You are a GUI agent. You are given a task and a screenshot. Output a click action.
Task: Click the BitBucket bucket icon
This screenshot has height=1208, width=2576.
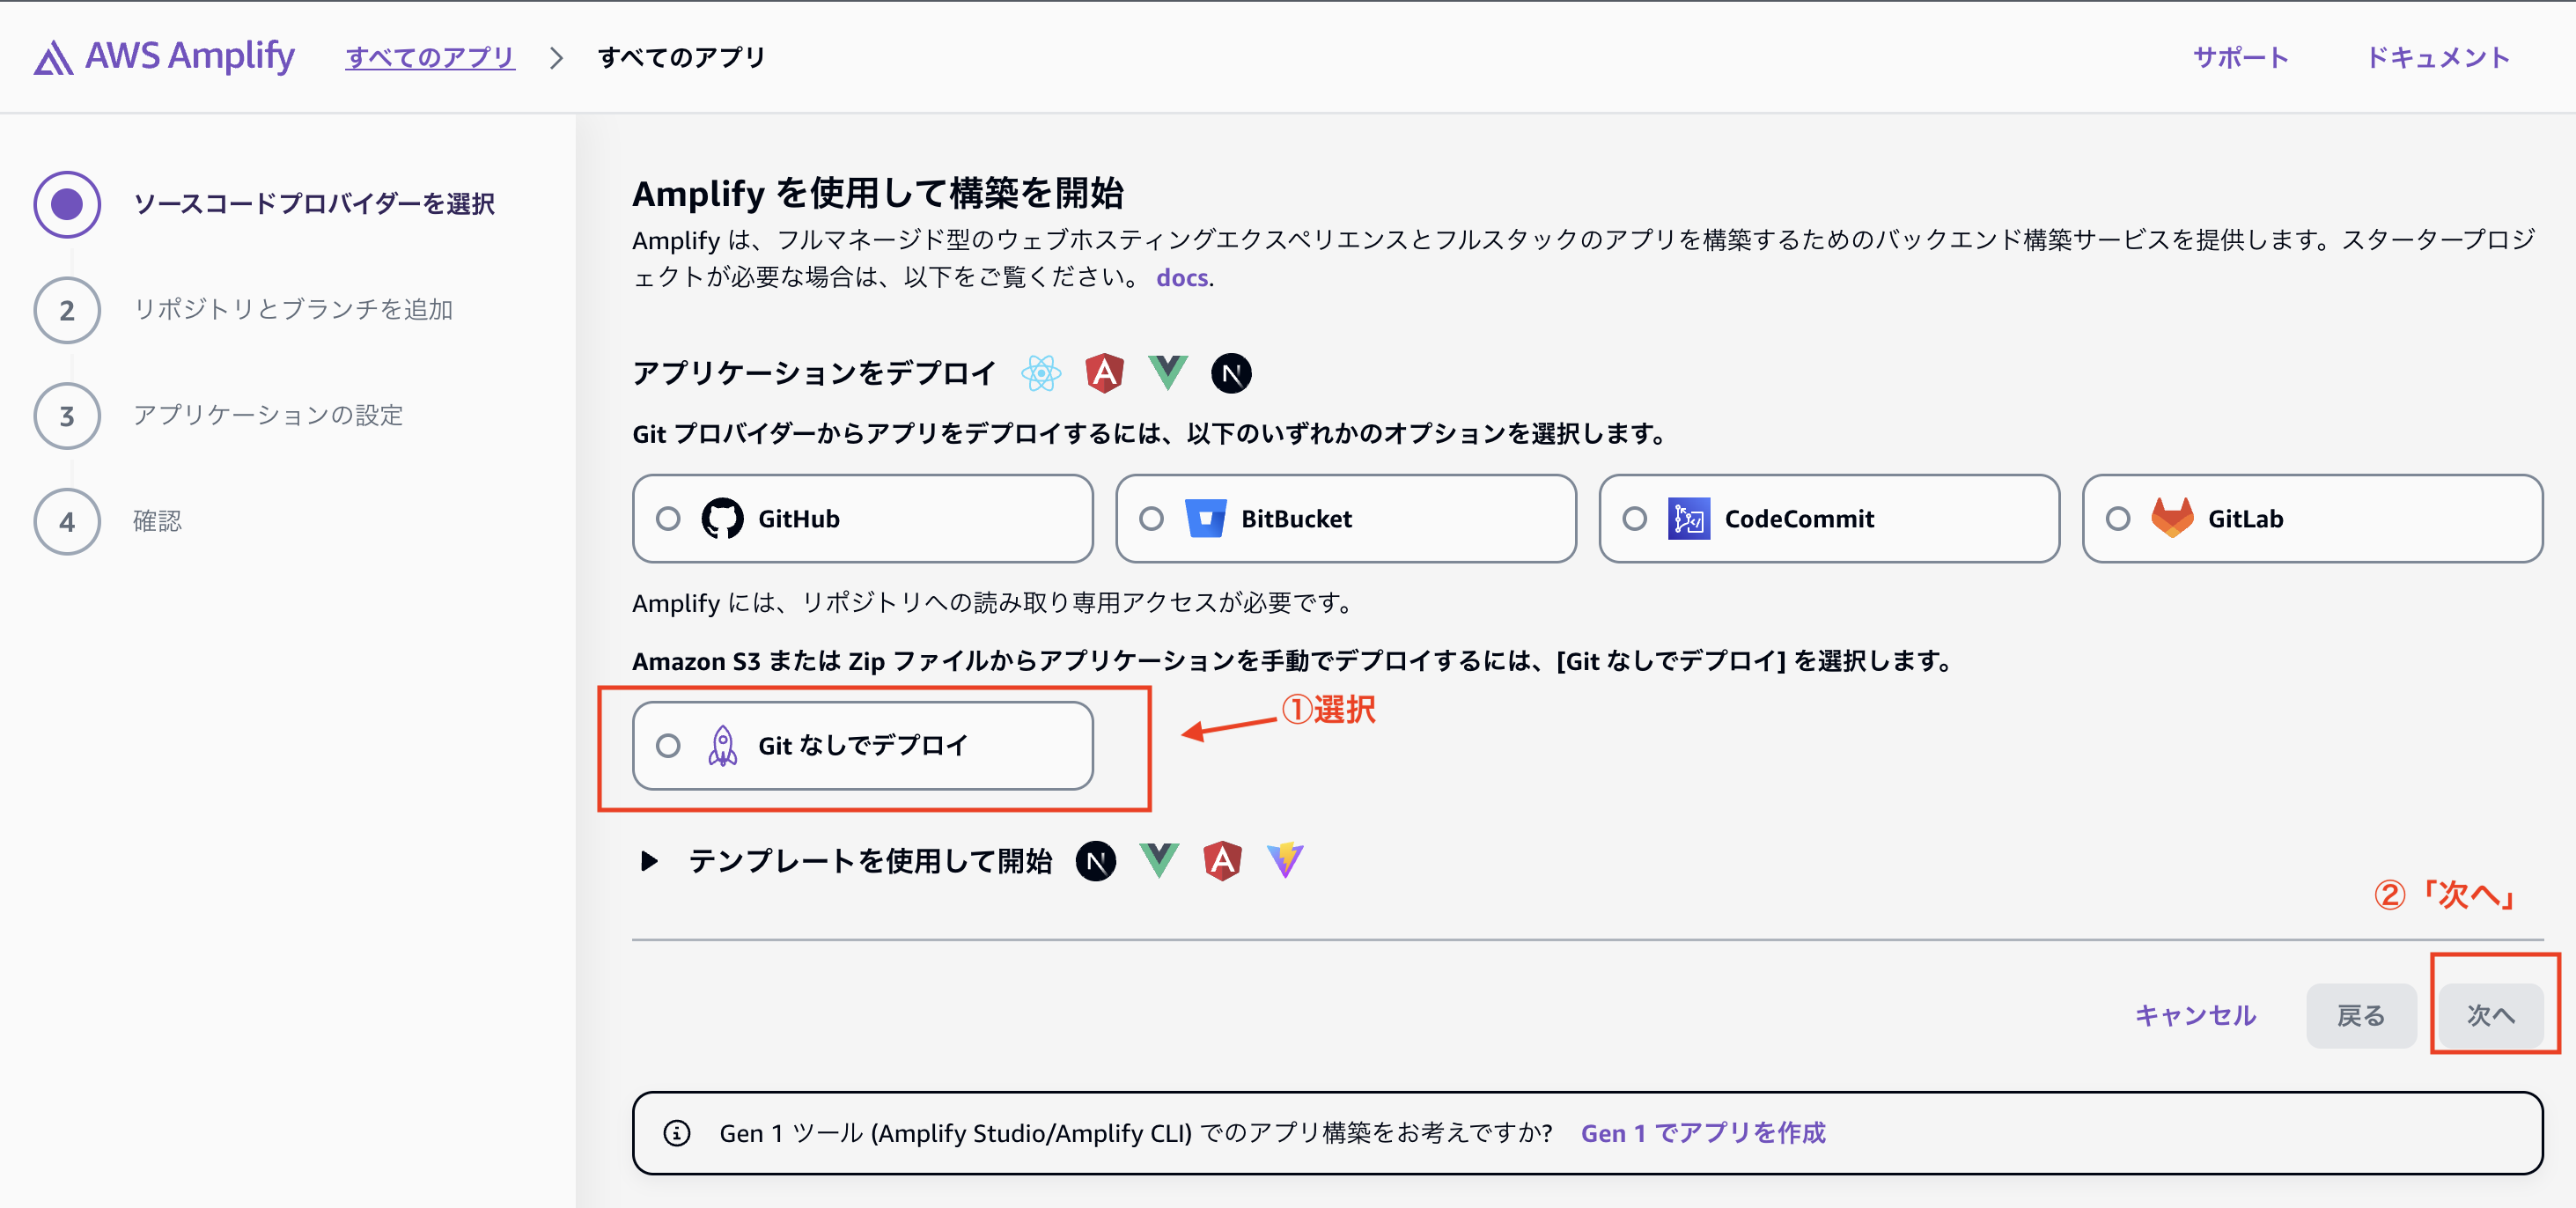(1205, 518)
